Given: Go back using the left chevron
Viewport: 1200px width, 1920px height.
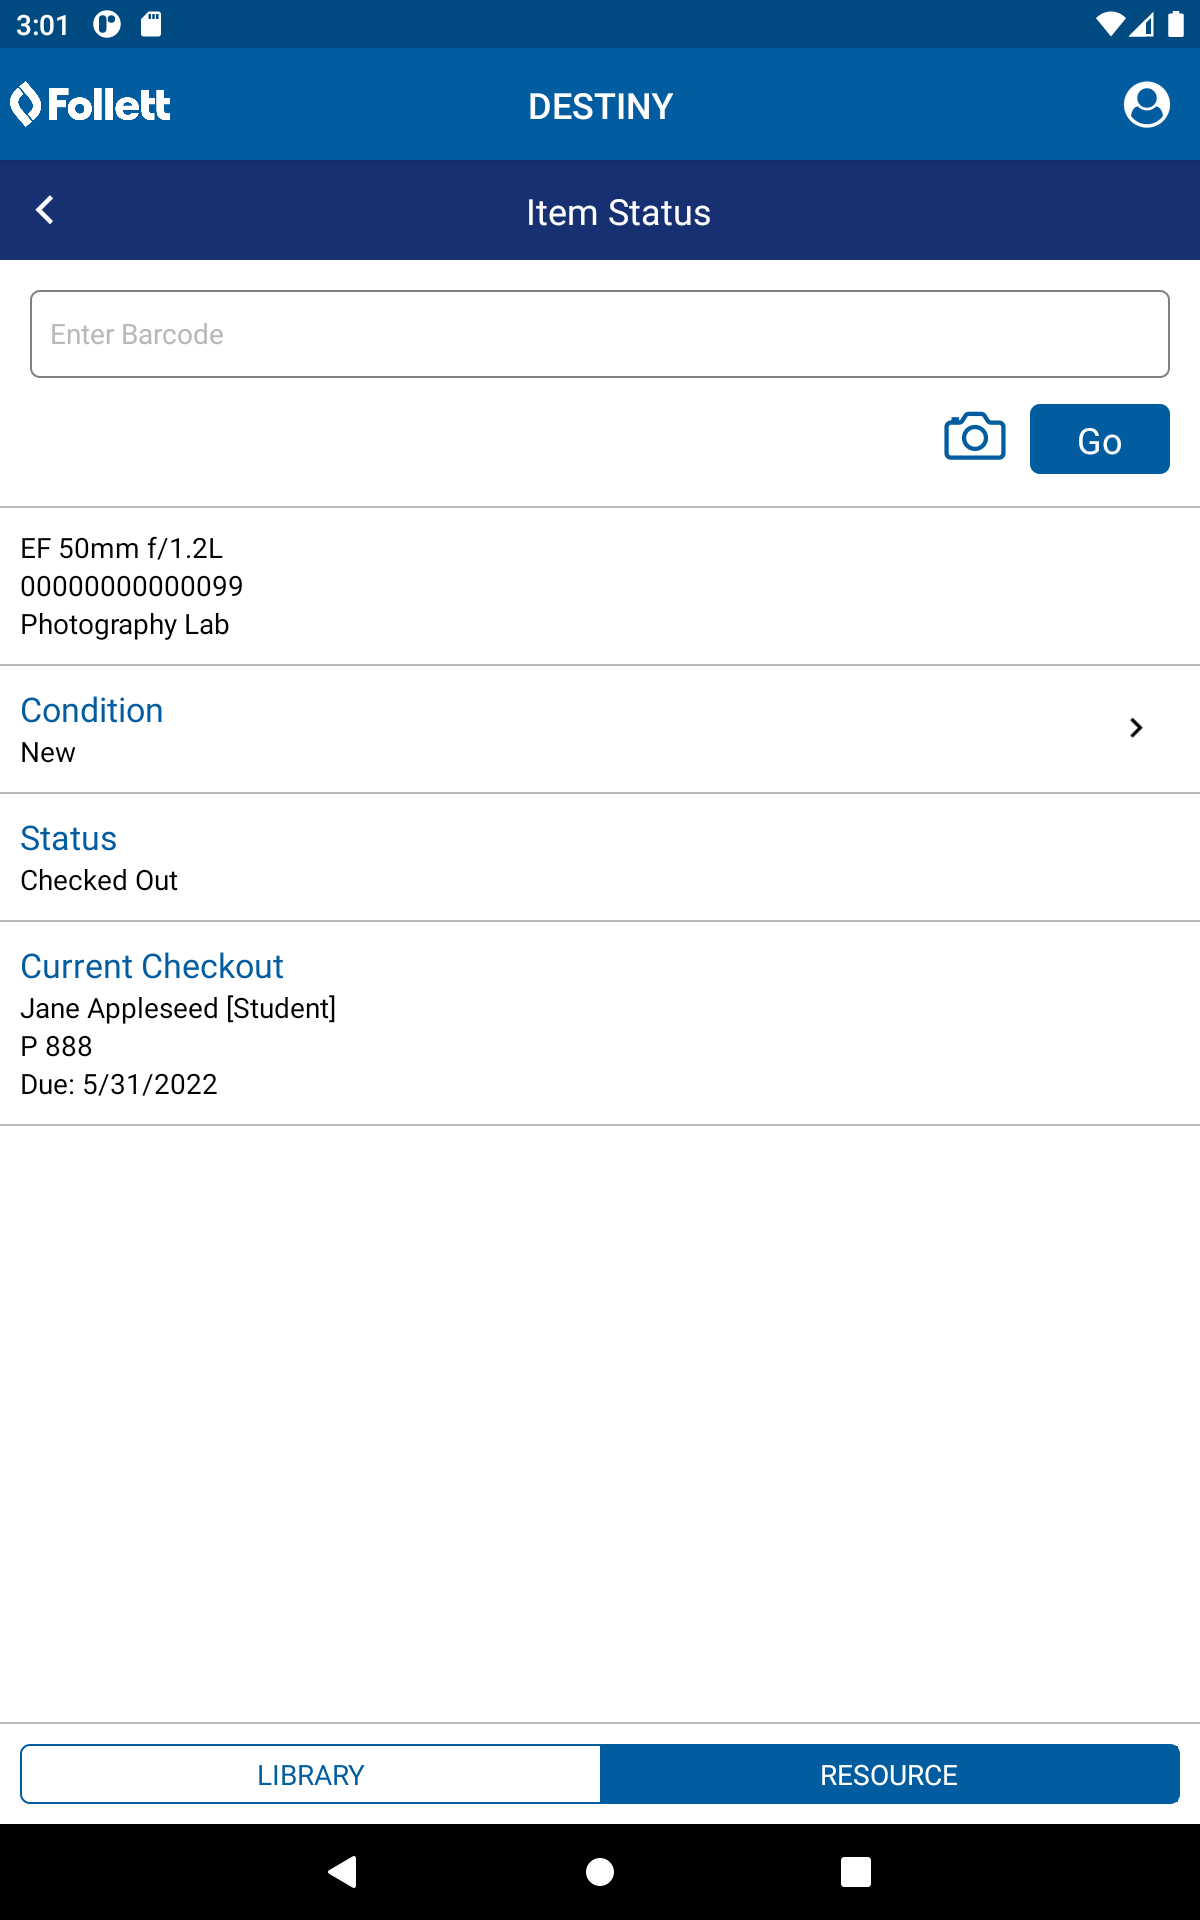Looking at the screenshot, I should point(45,210).
